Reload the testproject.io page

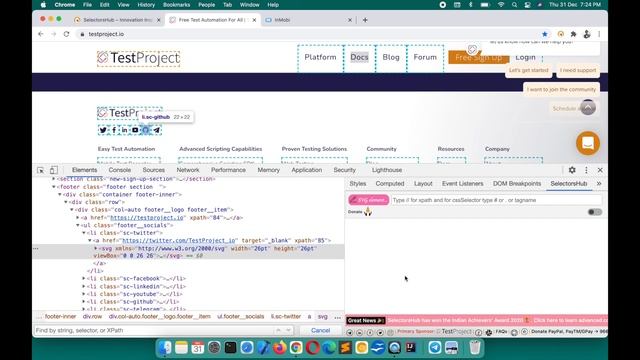click(x=66, y=34)
